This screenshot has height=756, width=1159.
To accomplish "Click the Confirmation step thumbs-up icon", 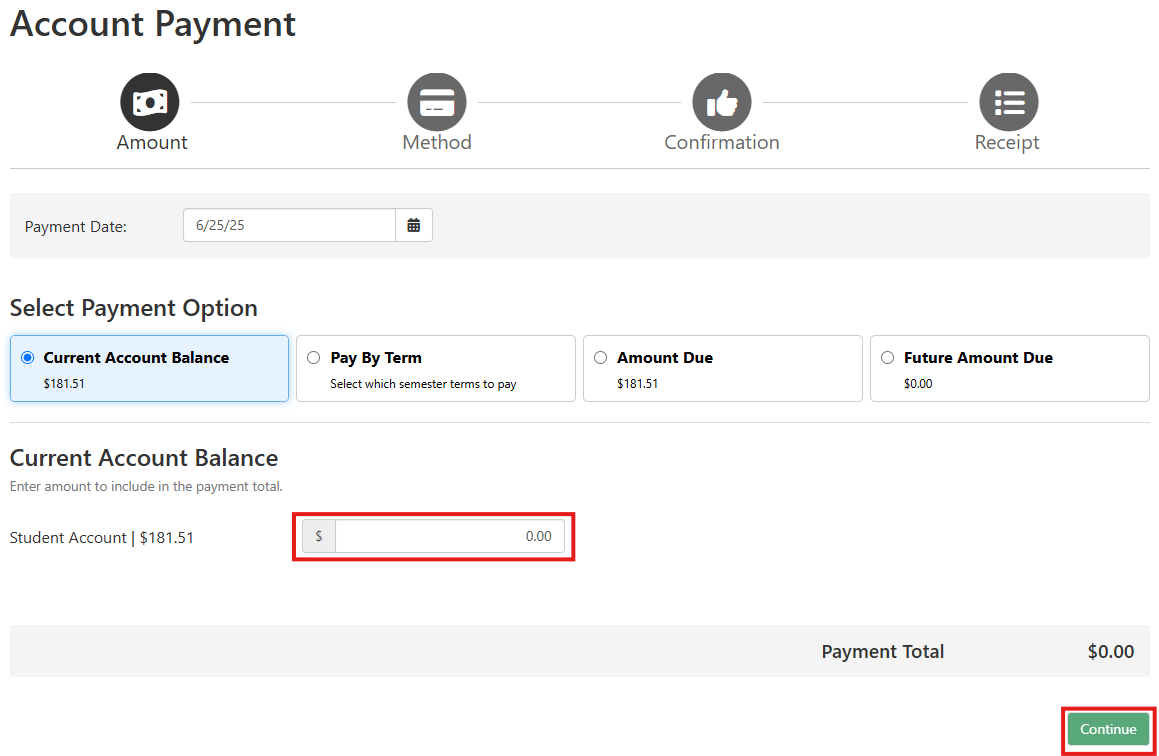I will pyautogui.click(x=722, y=102).
